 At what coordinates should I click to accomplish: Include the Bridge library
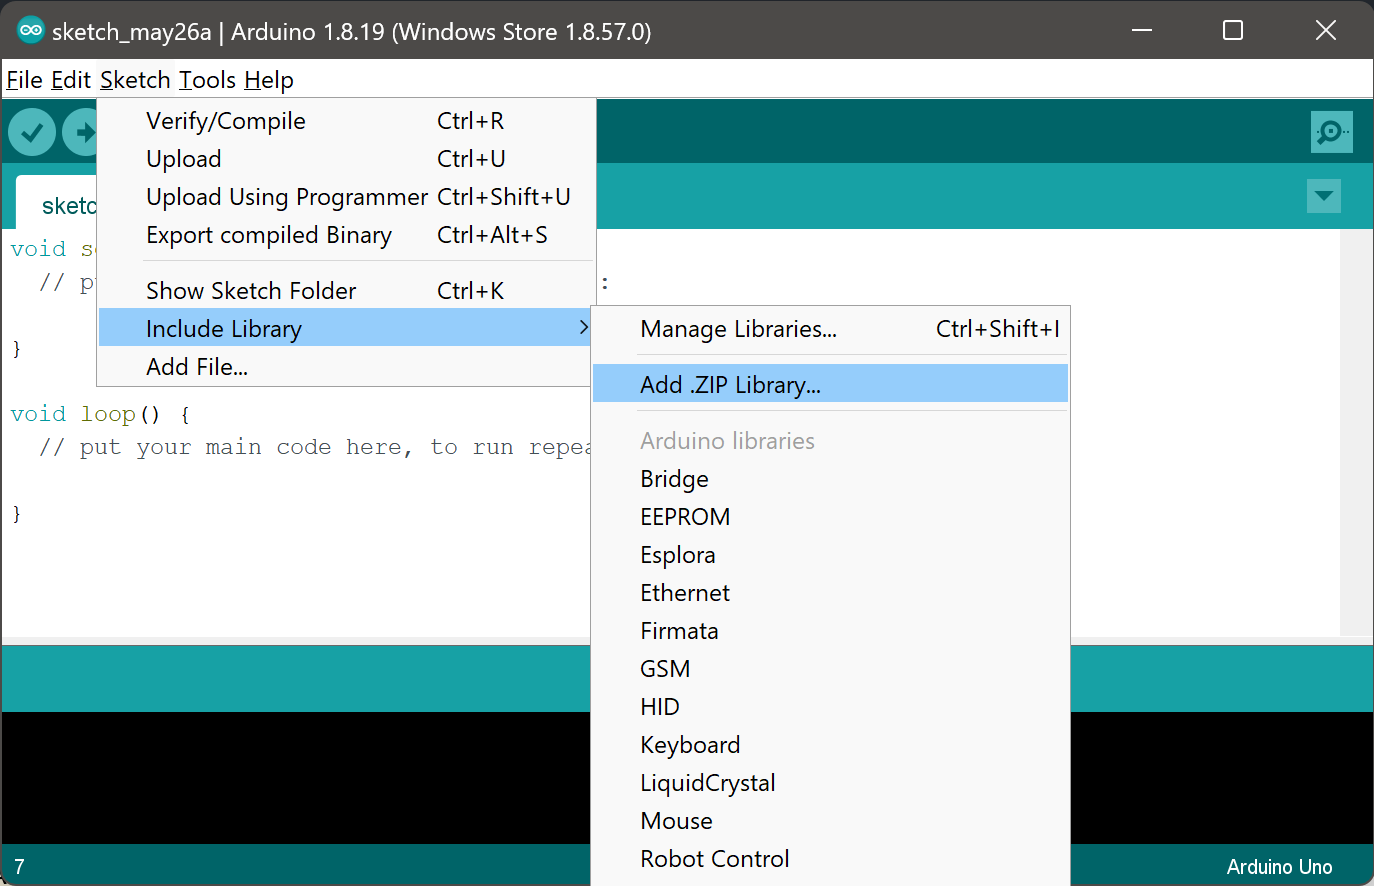coord(830,479)
